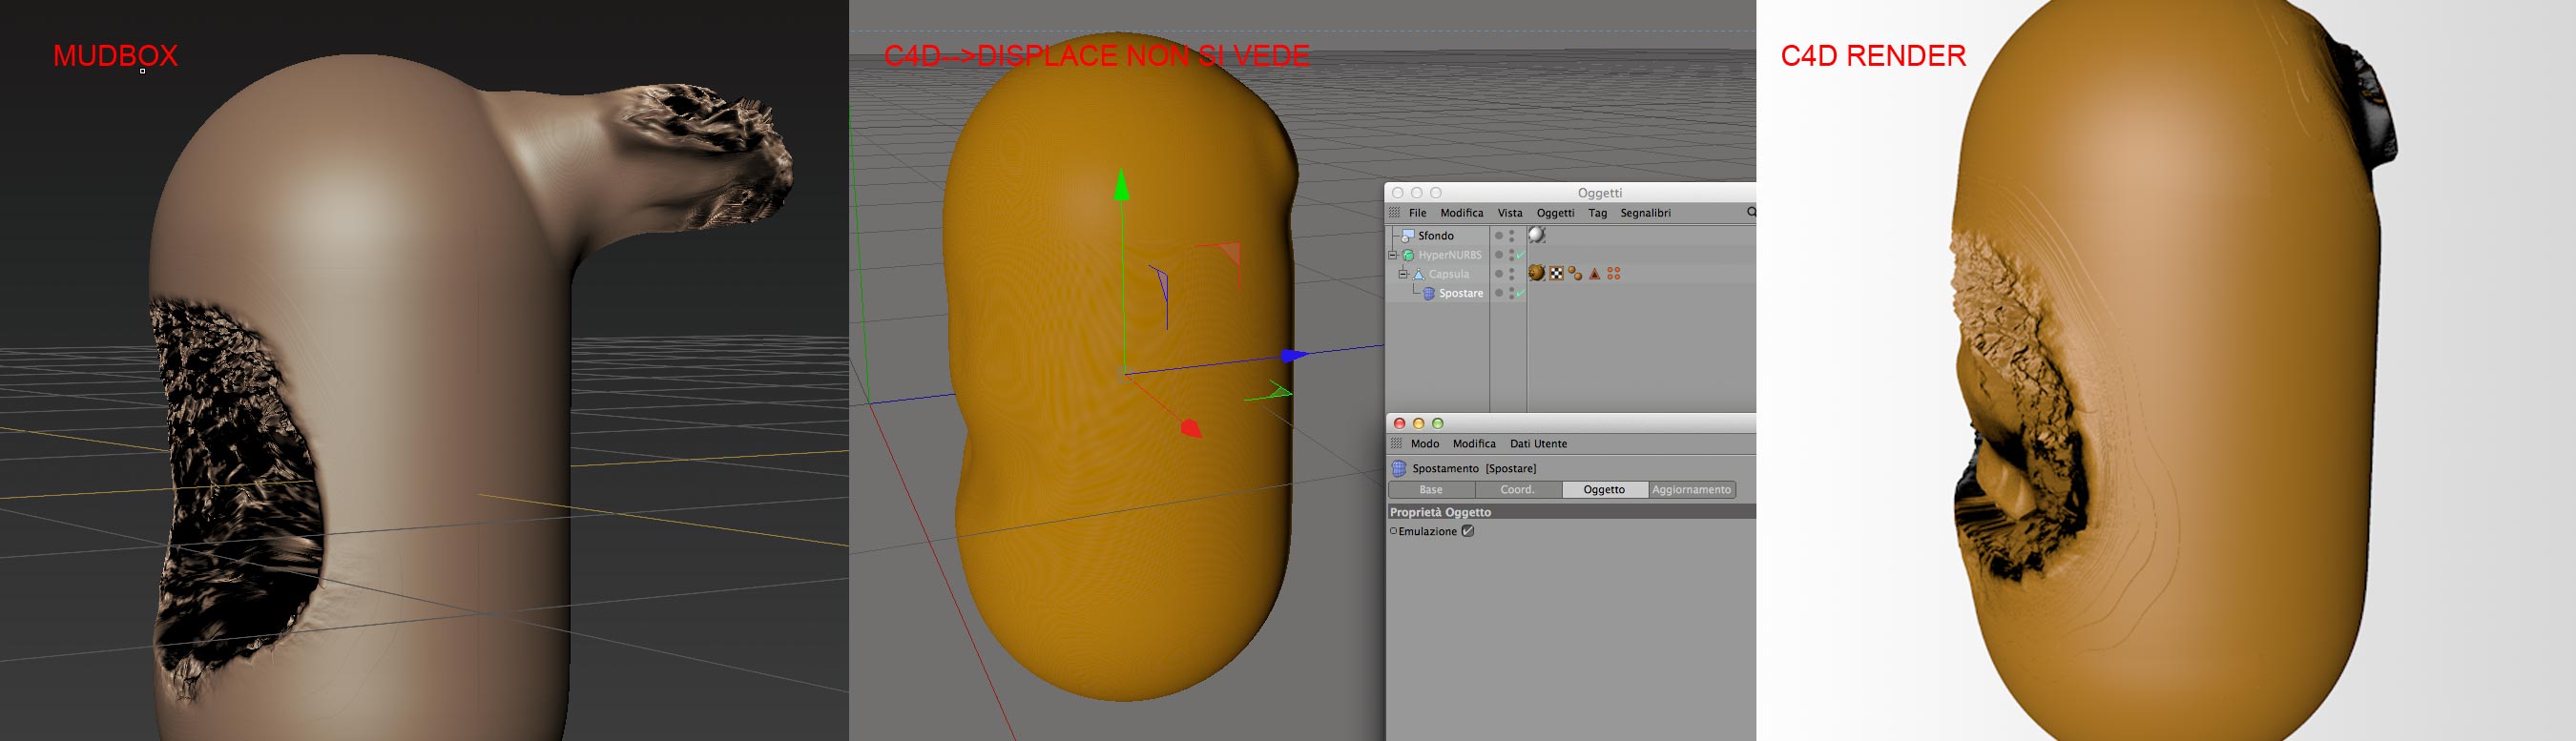Image resolution: width=2576 pixels, height=741 pixels.
Task: Toggle the Emulazione animation circle
Action: [x=1393, y=531]
